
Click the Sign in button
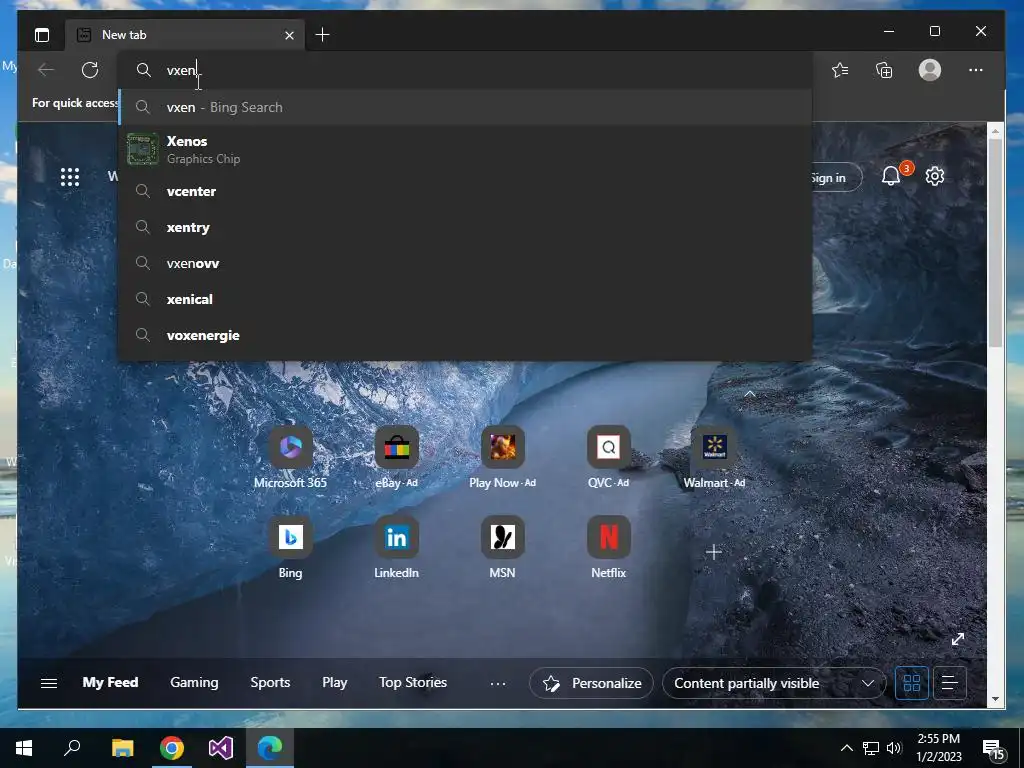coord(835,178)
